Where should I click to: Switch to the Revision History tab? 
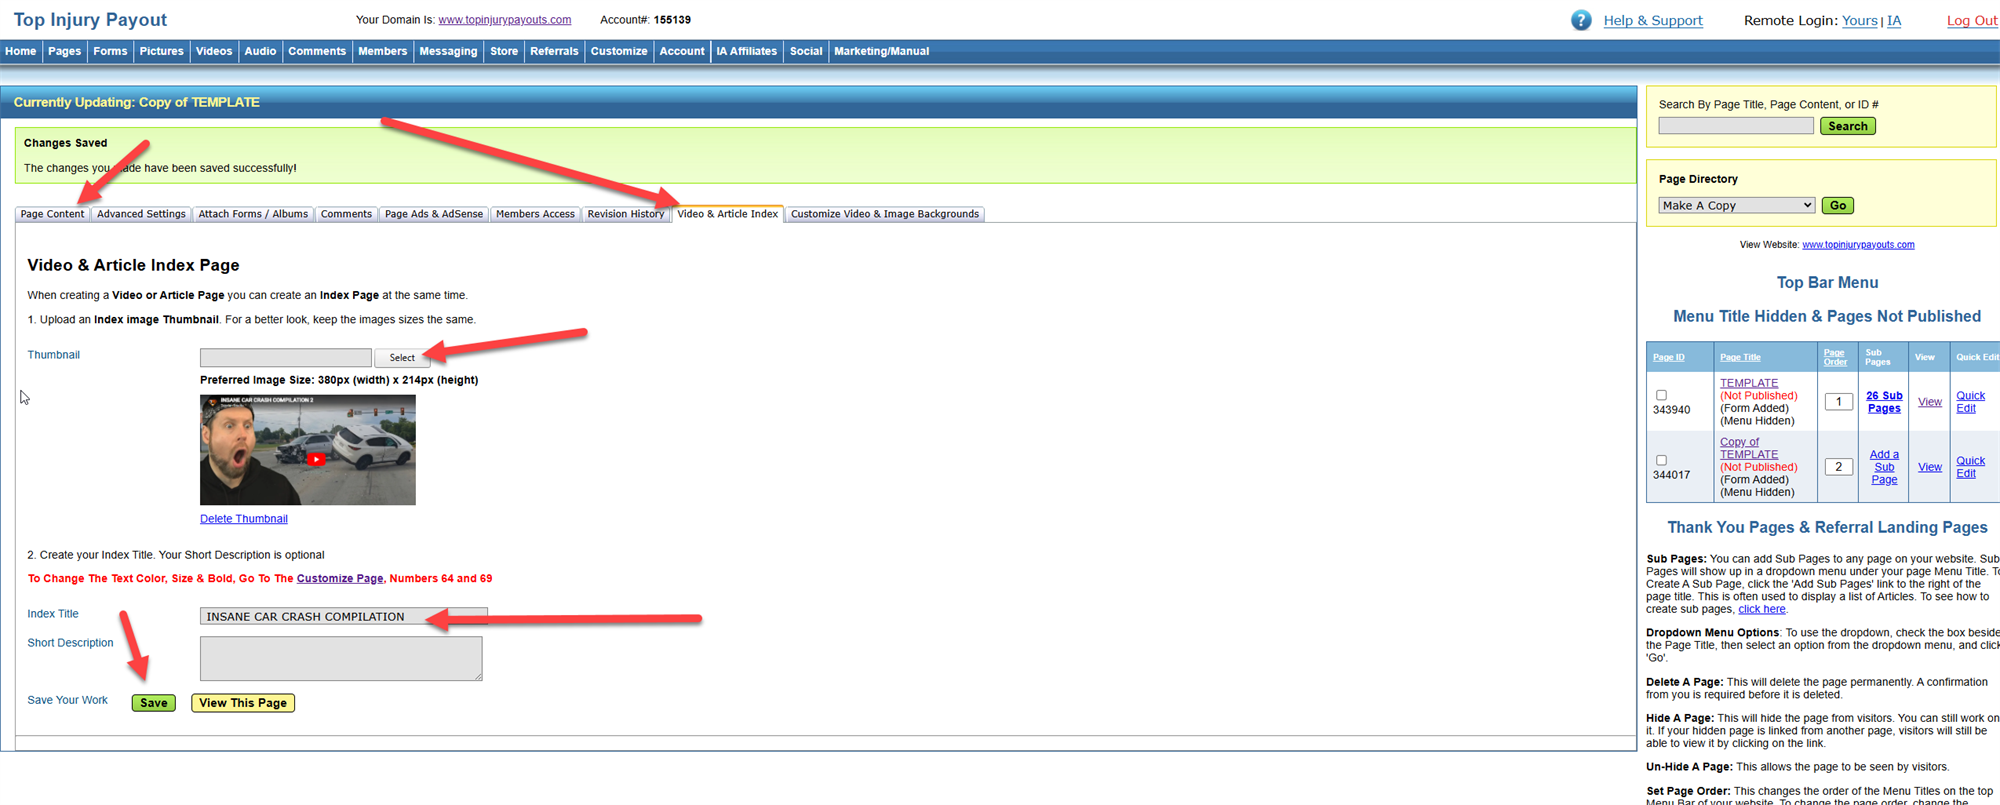pyautogui.click(x=626, y=214)
